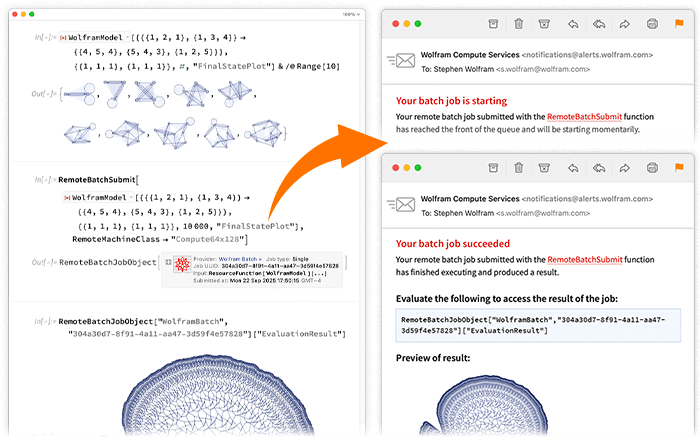Screen dimensions: 700x440
Task: Click 'To: Stephen Wolfram' in the succeeded email
Action: coord(458,213)
